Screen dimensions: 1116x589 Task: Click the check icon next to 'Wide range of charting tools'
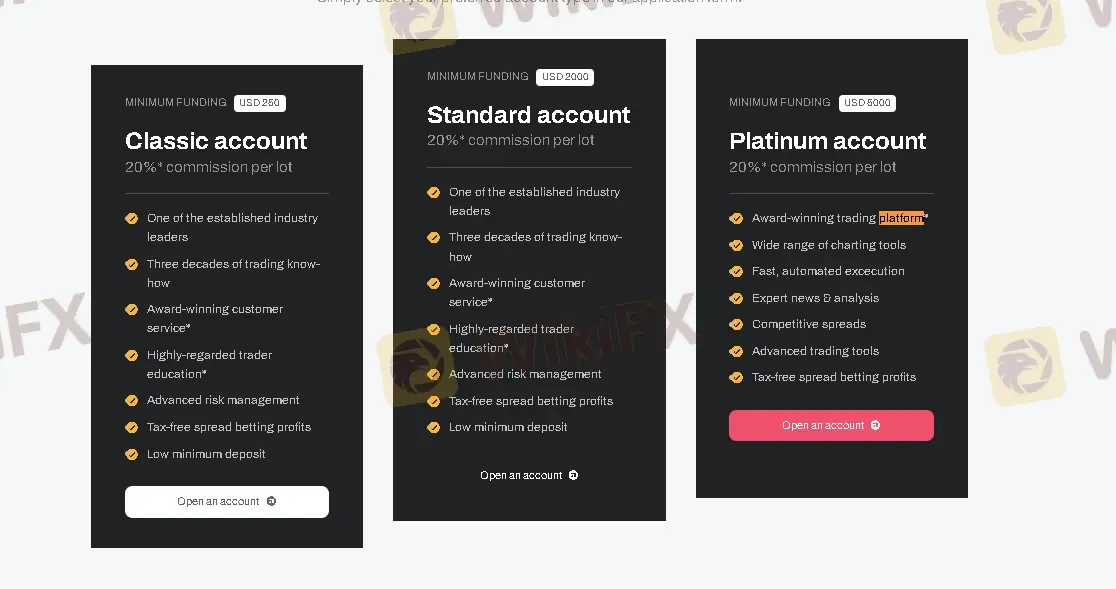pyautogui.click(x=736, y=244)
